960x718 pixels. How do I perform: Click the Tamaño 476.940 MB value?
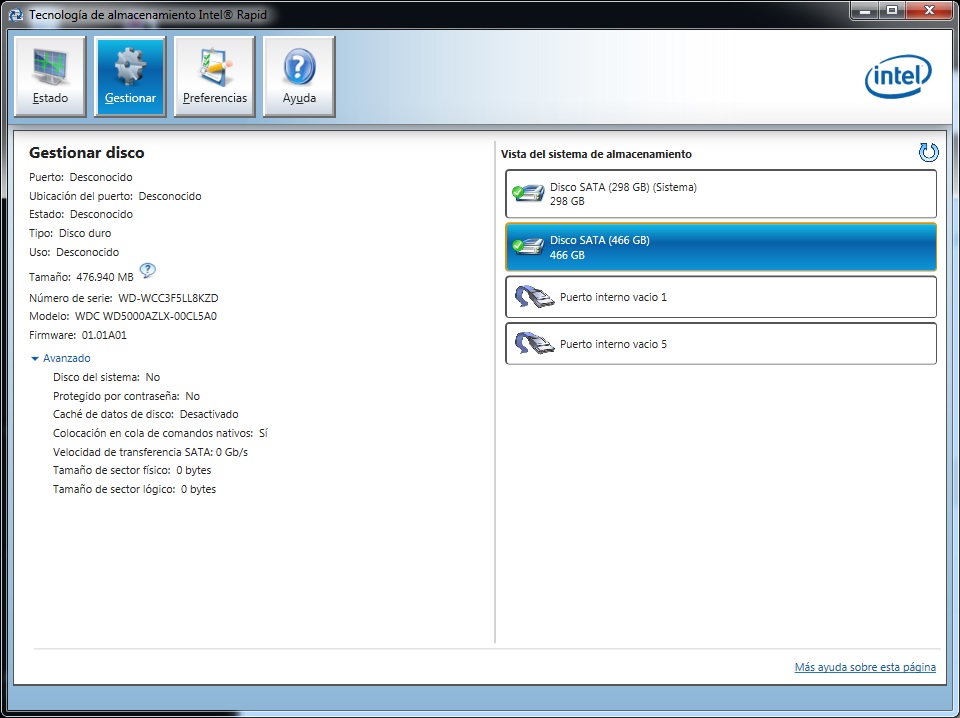pos(105,277)
